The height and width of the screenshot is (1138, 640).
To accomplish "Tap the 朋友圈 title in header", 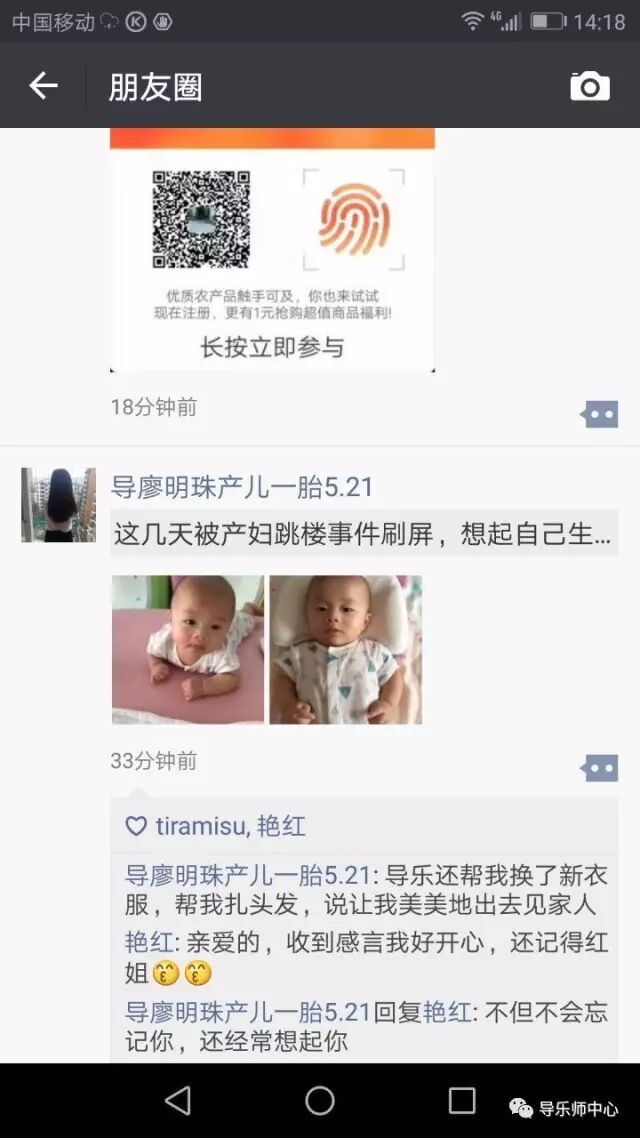I will pos(155,87).
